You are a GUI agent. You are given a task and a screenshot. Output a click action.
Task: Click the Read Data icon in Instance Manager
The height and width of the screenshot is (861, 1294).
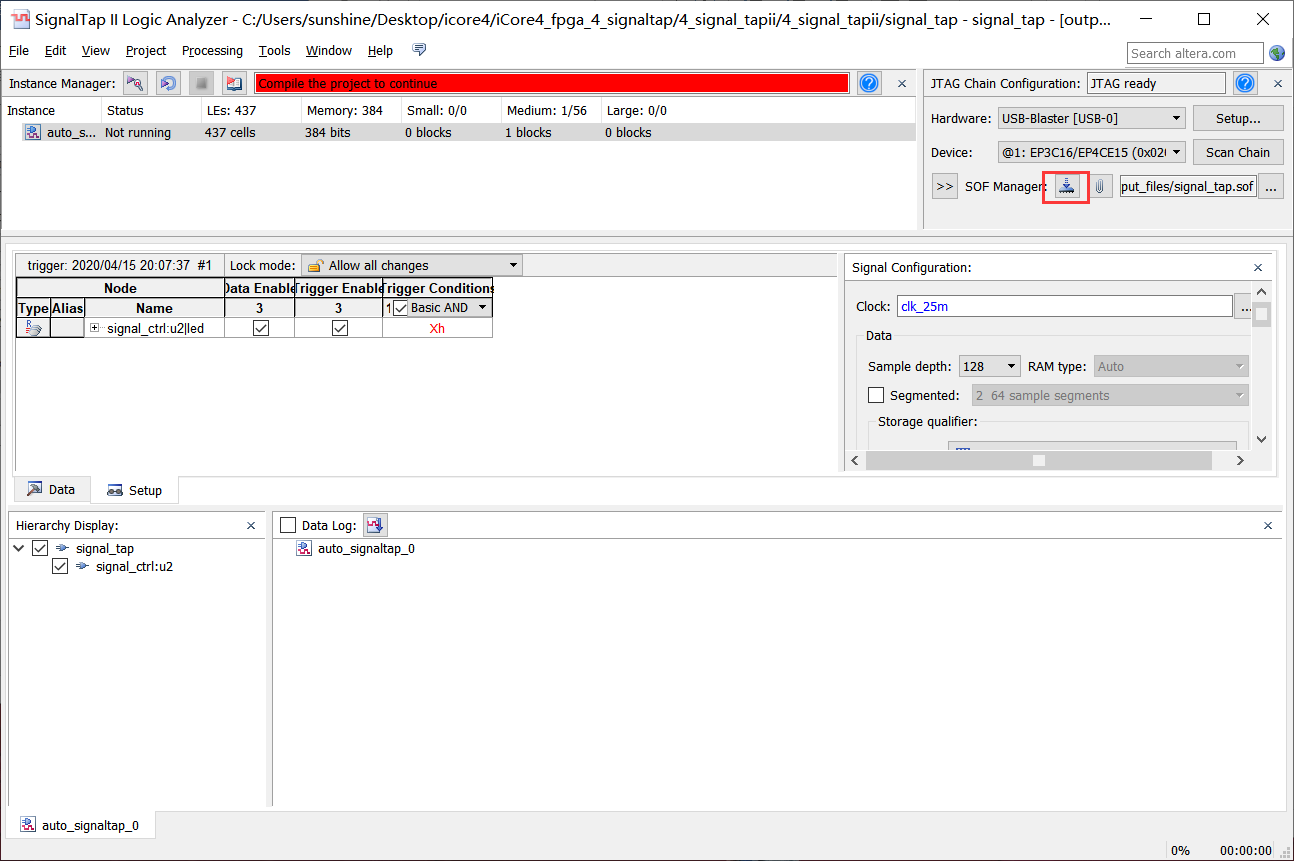(234, 84)
